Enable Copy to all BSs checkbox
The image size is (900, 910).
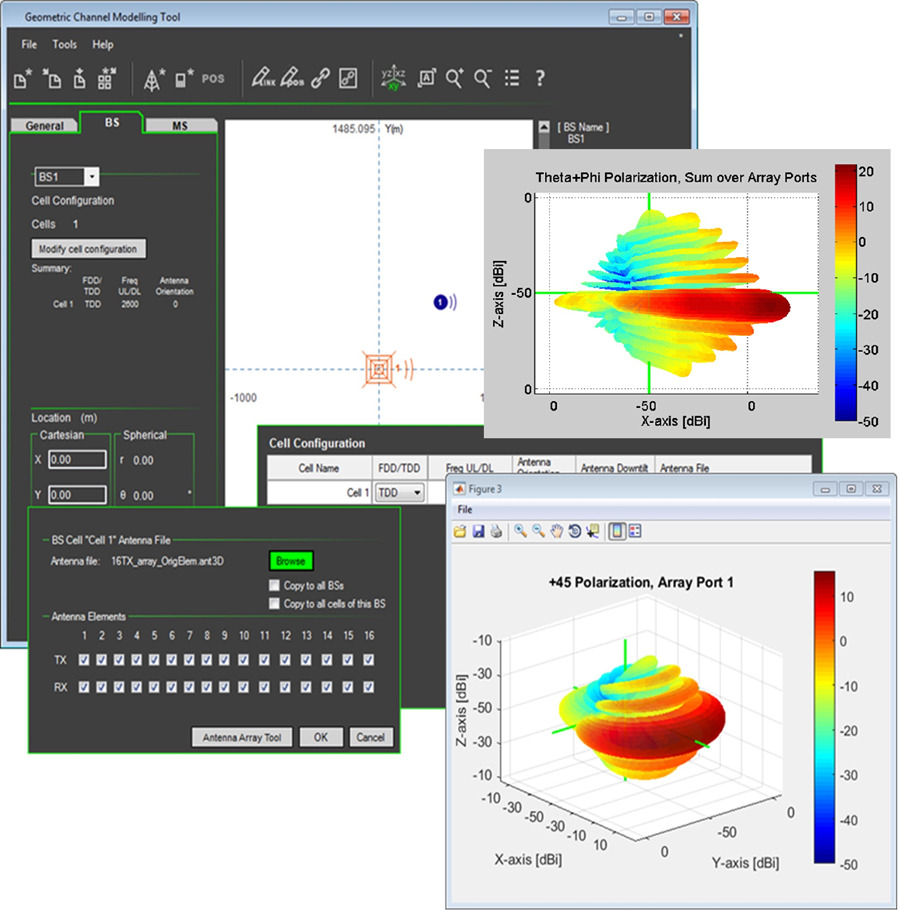coord(274,585)
